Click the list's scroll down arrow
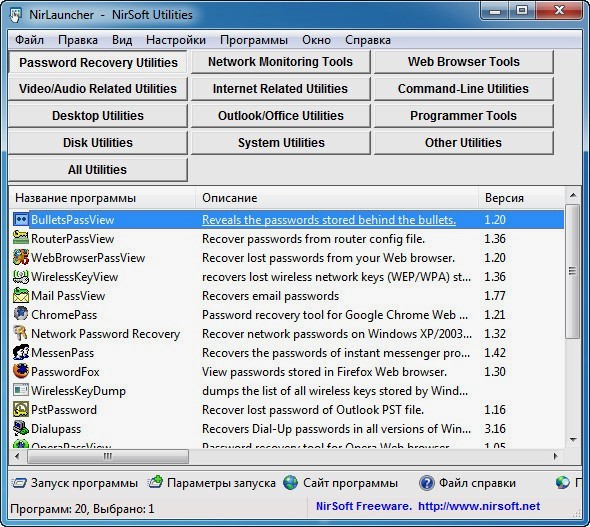This screenshot has height=527, width=590. click(x=573, y=440)
